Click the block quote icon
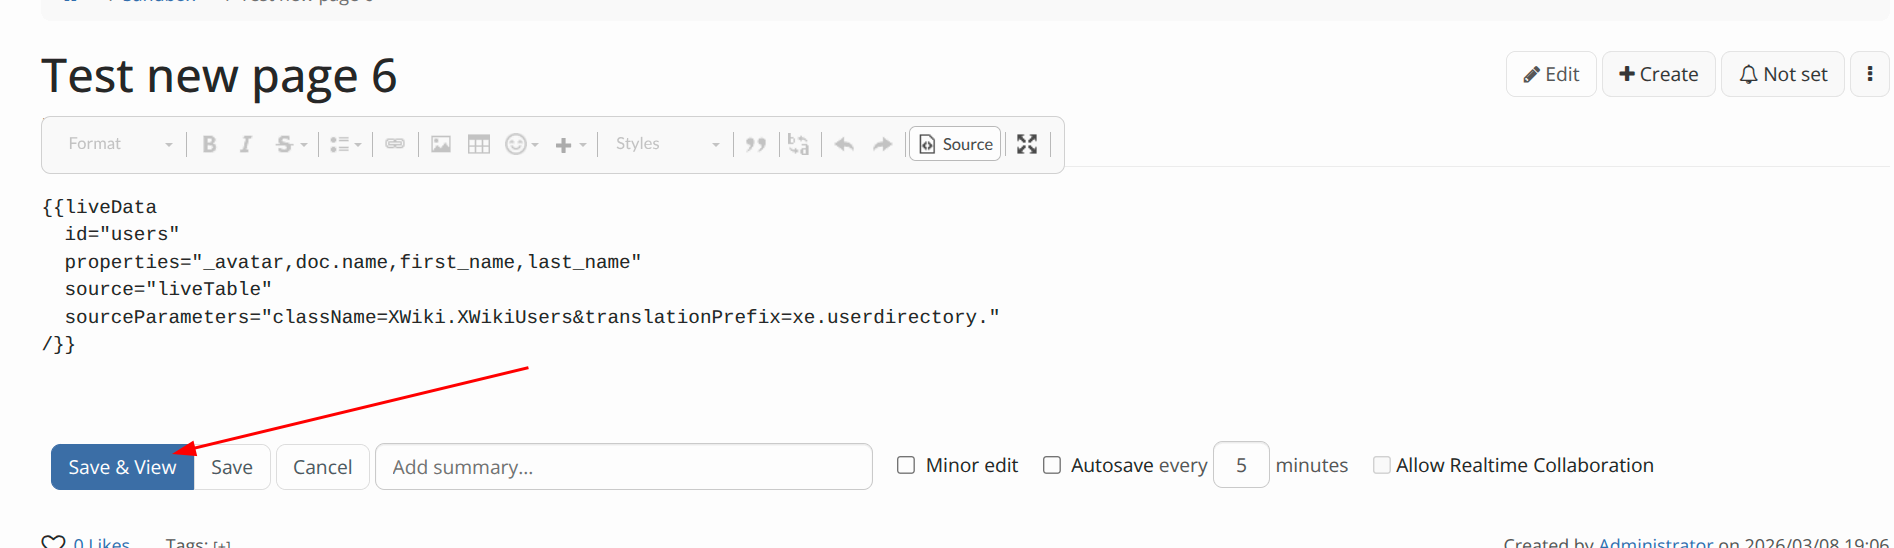 (756, 144)
